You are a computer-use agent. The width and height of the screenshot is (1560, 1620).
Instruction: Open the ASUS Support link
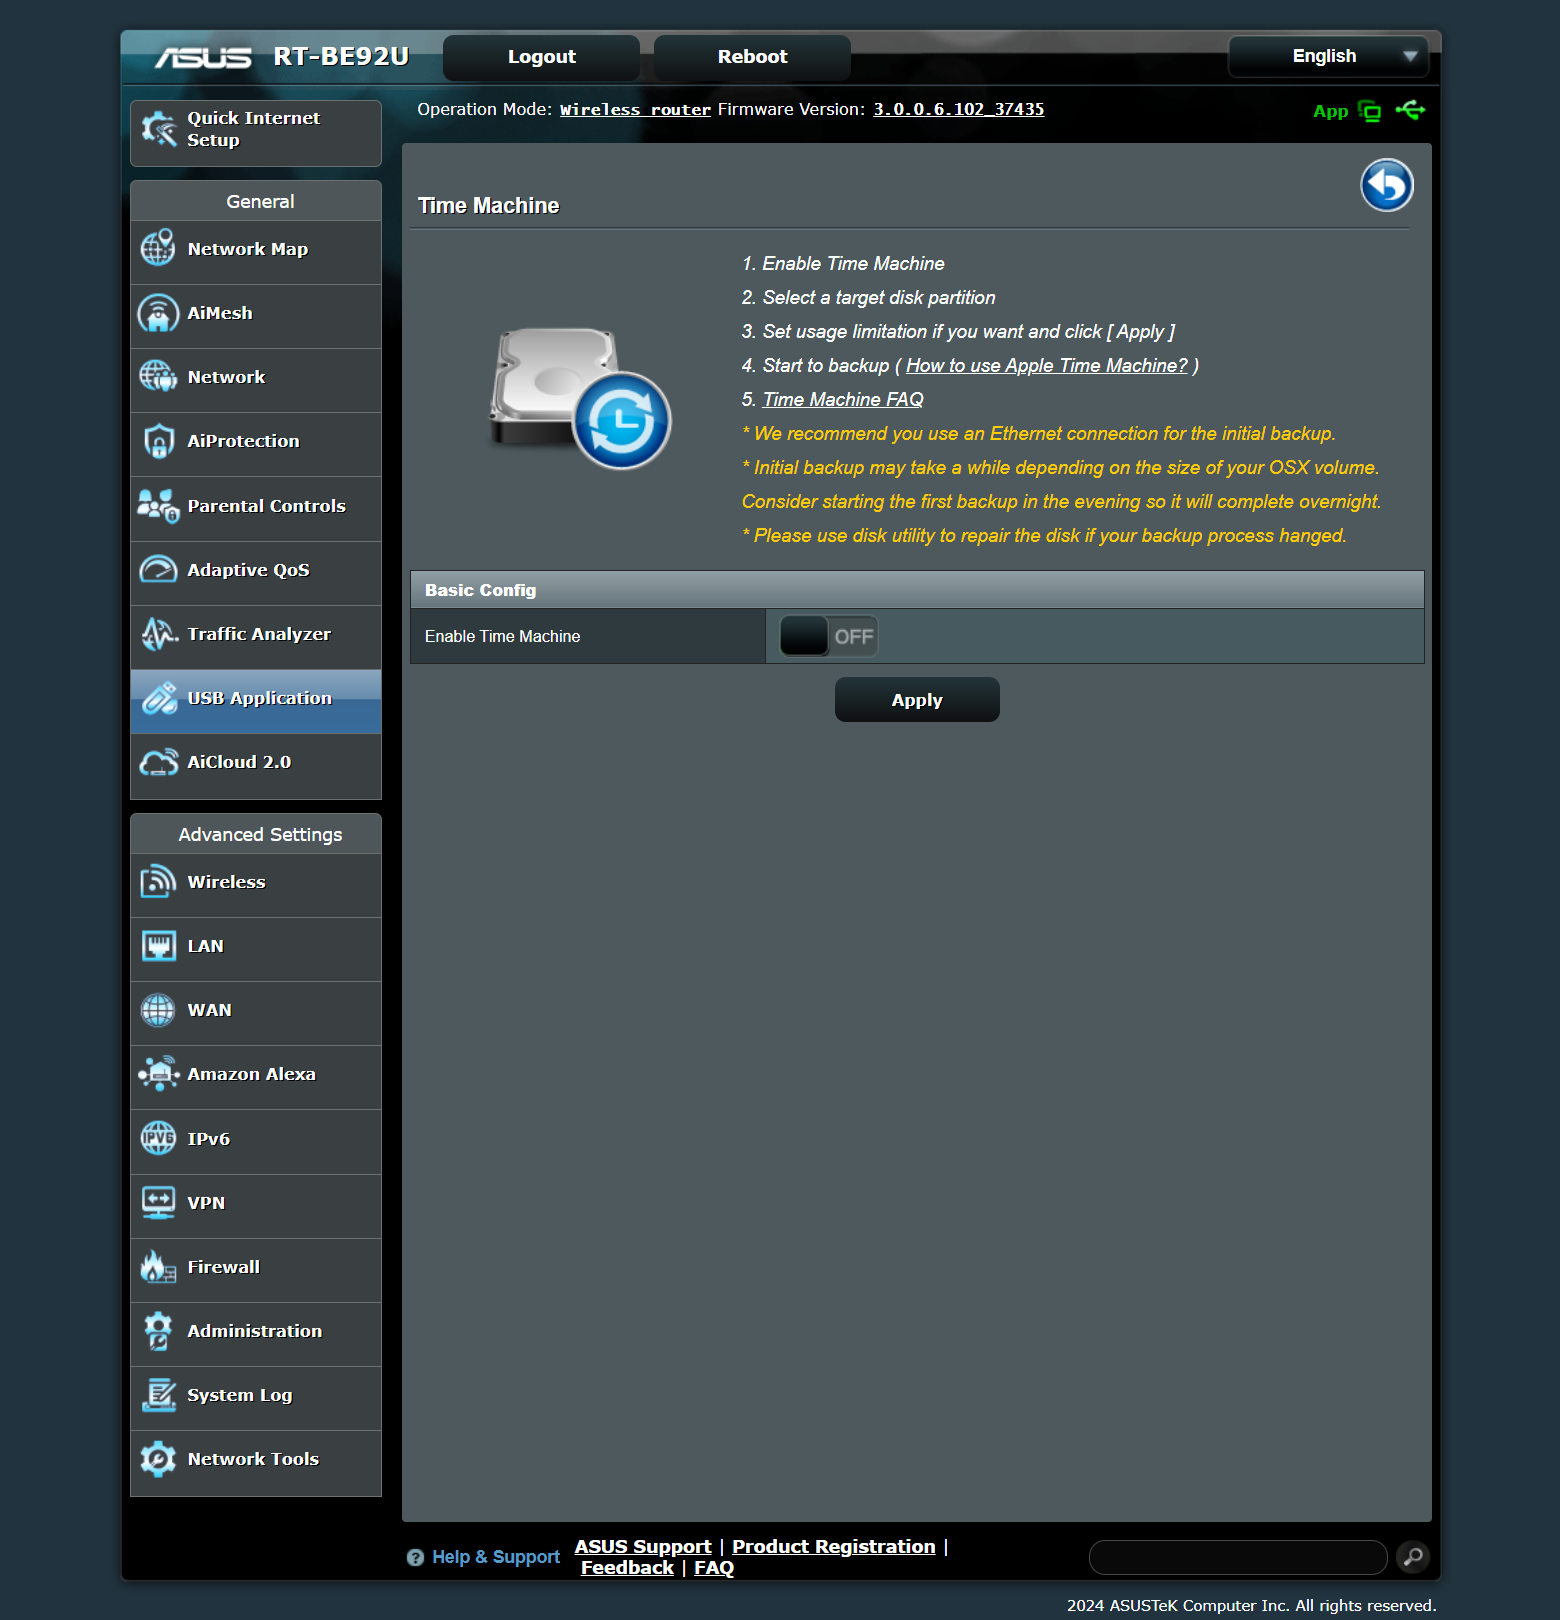643,1547
